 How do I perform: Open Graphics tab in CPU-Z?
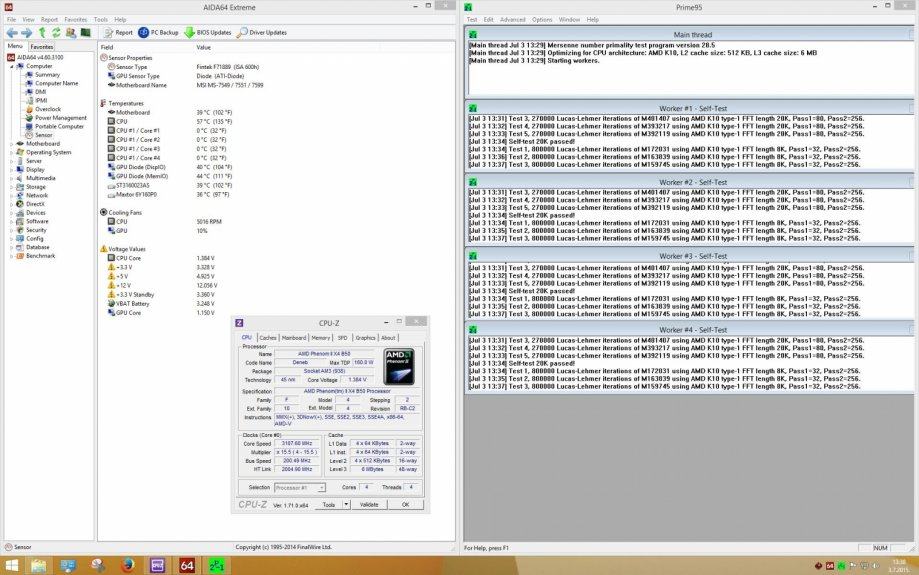tap(365, 338)
